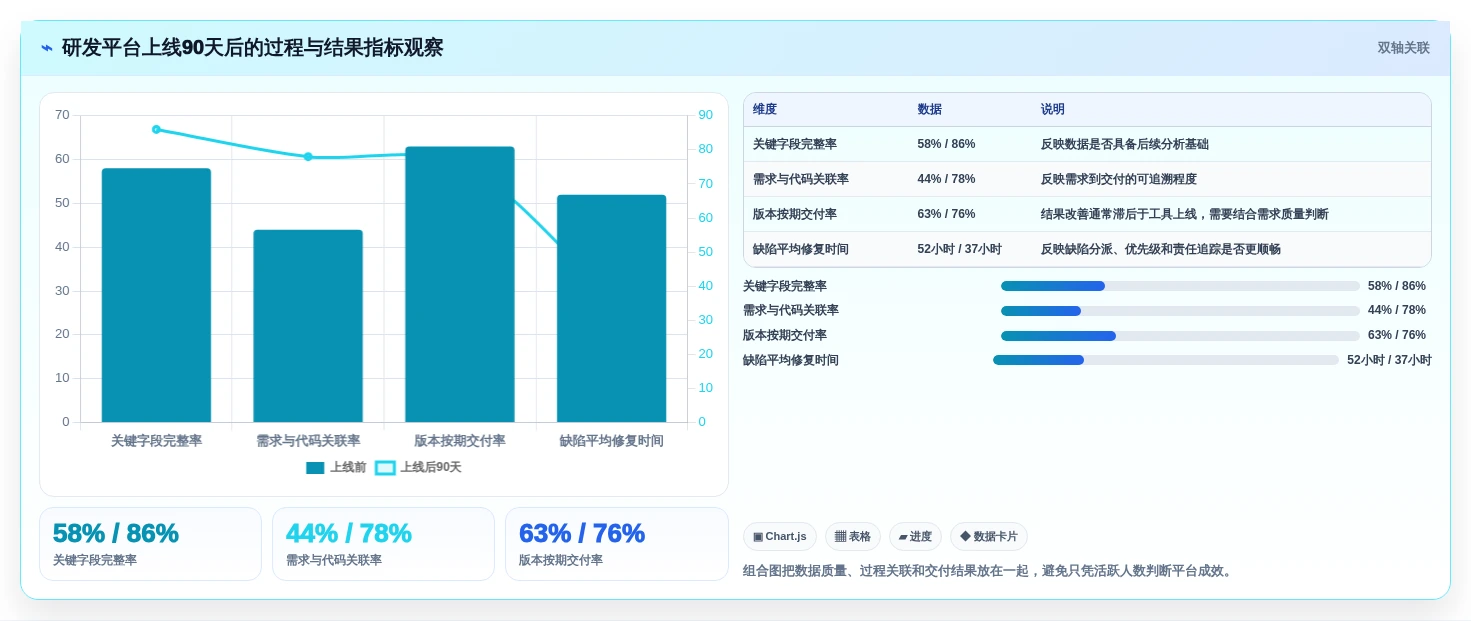
Task: Click description starting 结果改善通常滞后于工具上线
Action: point(1185,214)
